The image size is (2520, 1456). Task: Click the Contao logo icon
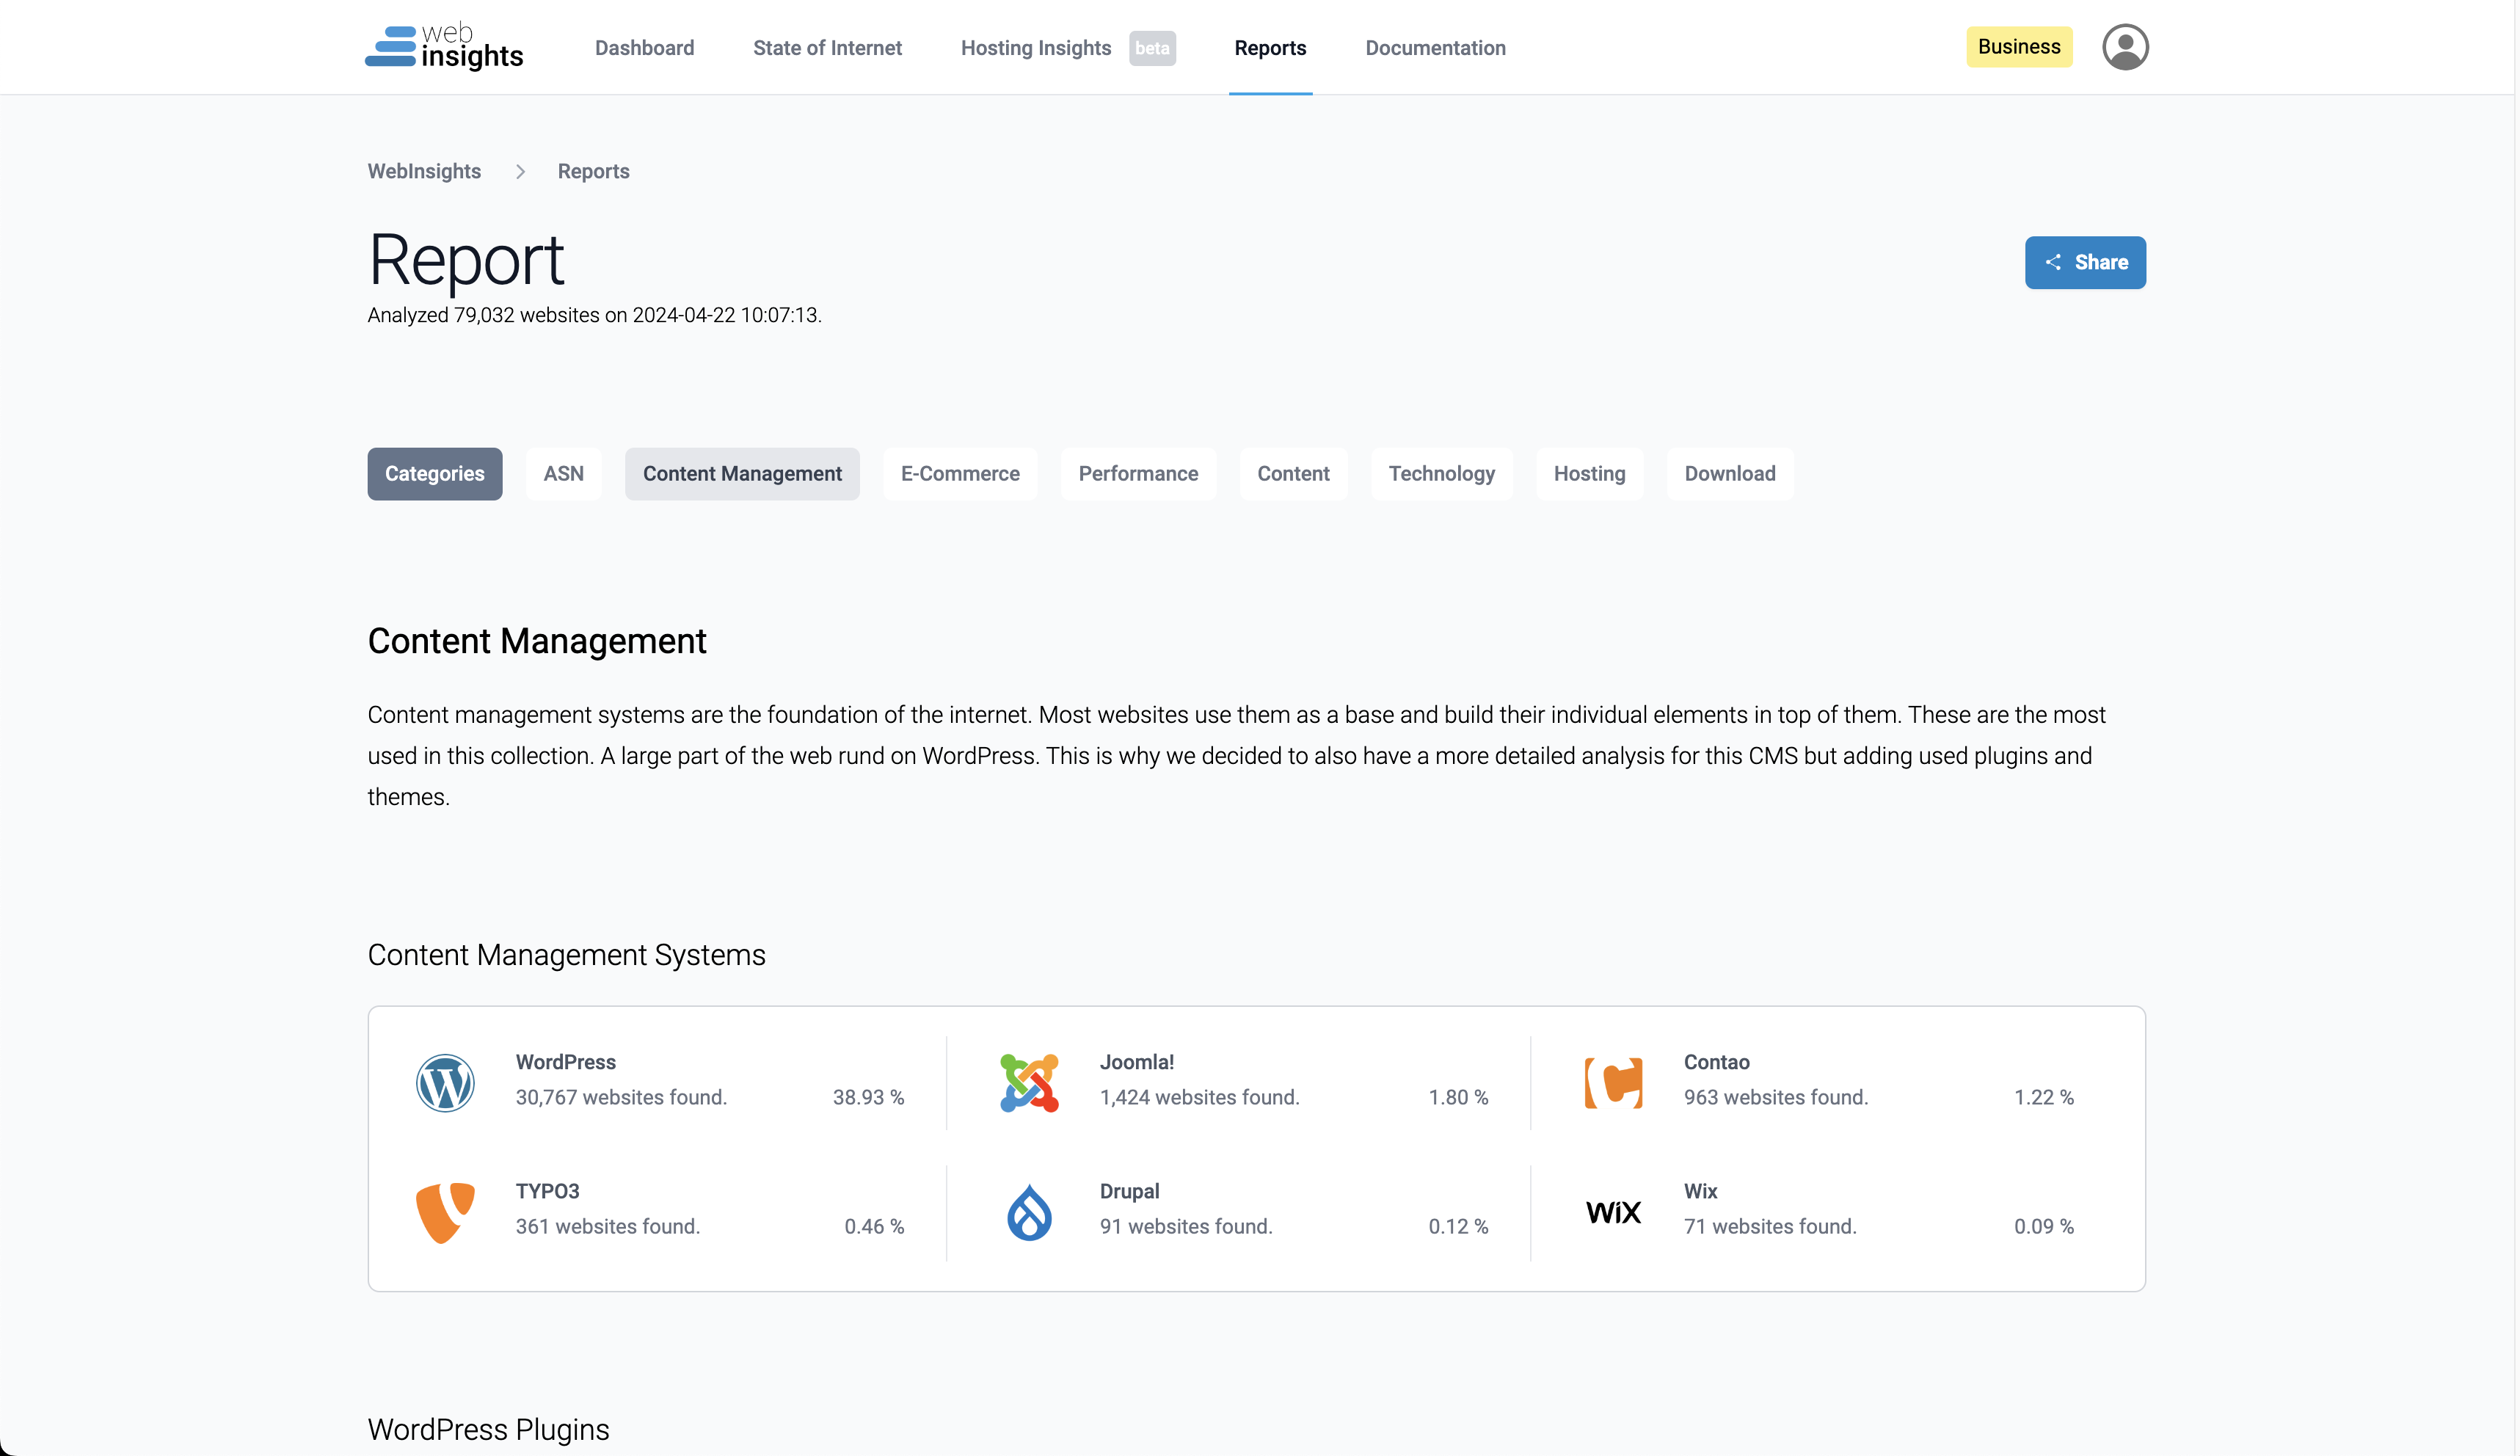(x=1613, y=1082)
